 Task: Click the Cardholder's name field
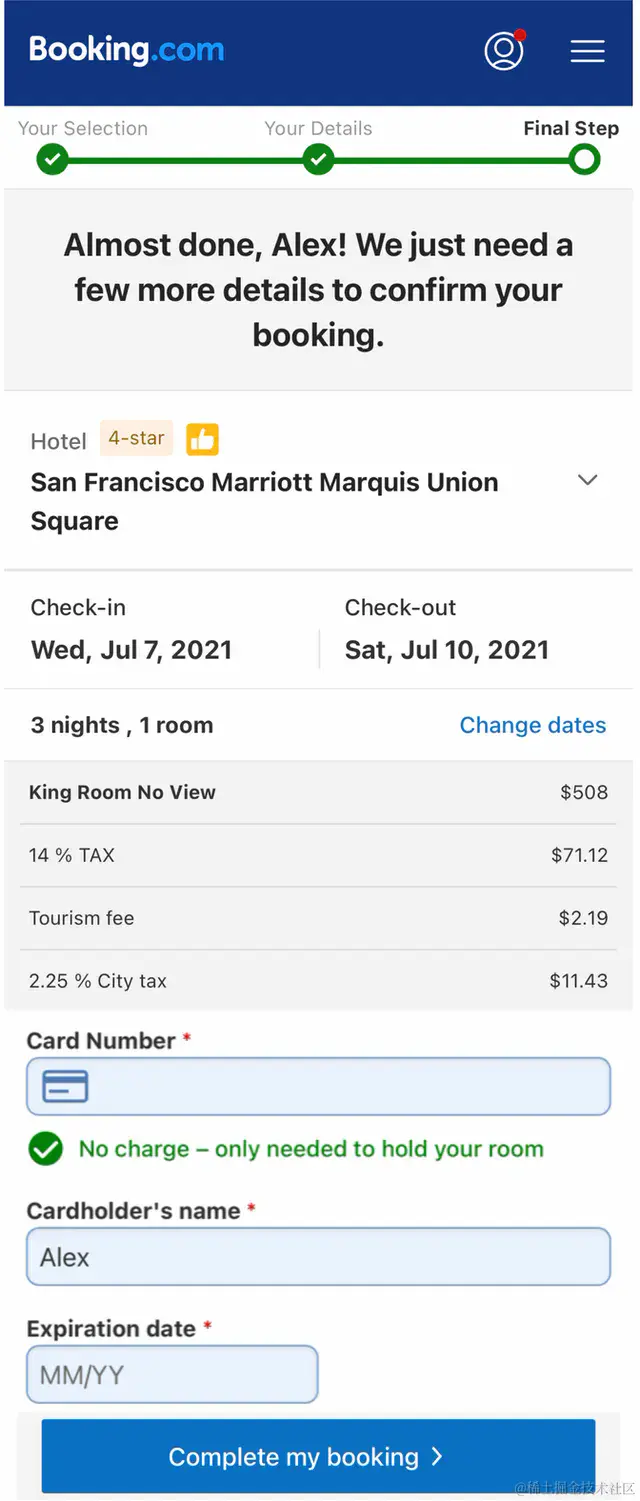[x=318, y=1257]
